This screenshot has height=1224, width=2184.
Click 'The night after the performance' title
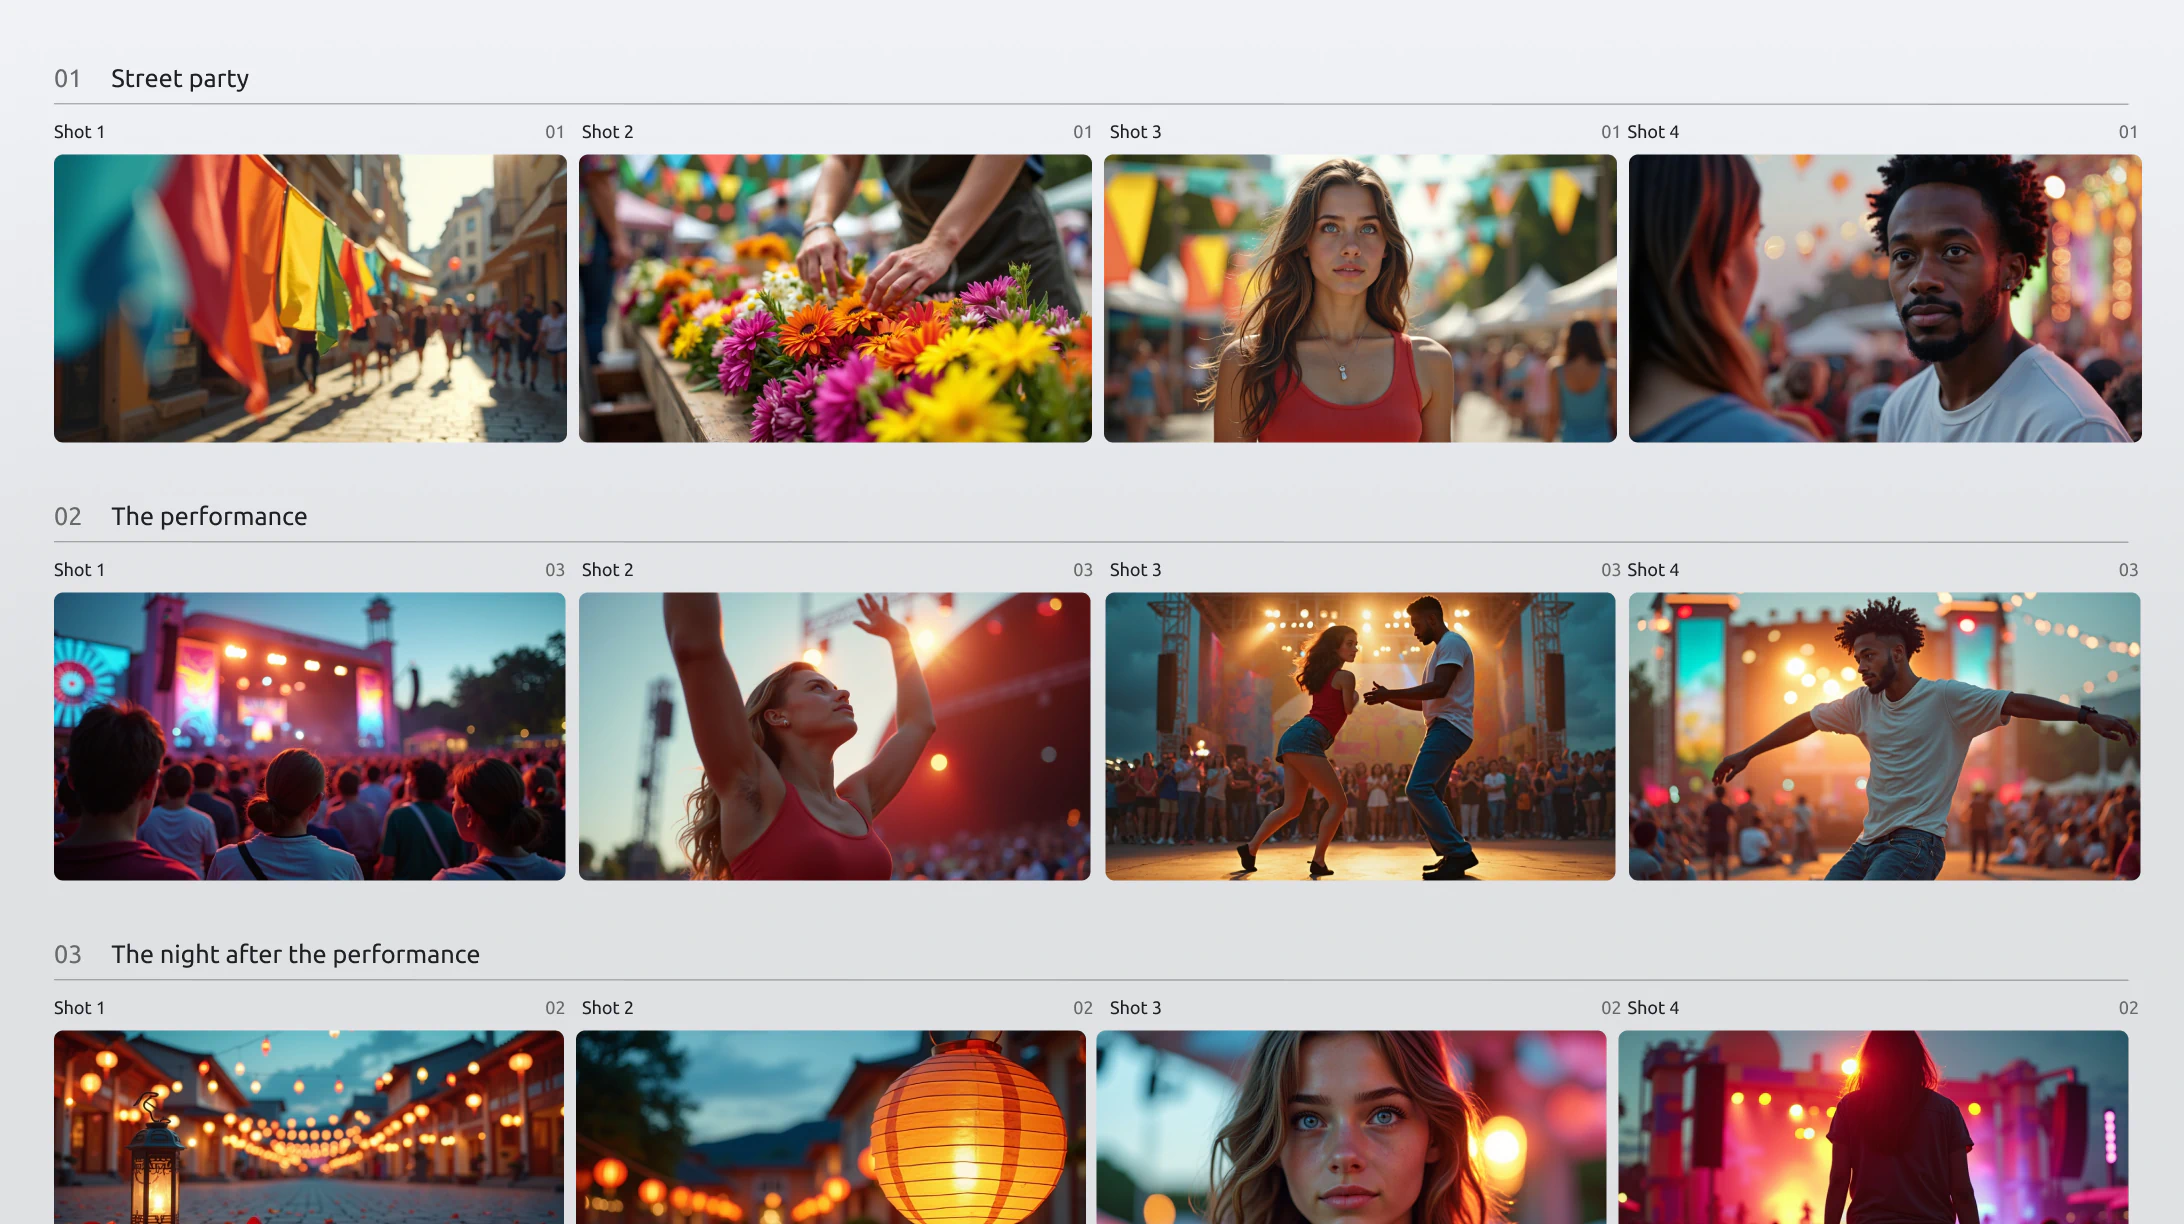pyautogui.click(x=295, y=954)
